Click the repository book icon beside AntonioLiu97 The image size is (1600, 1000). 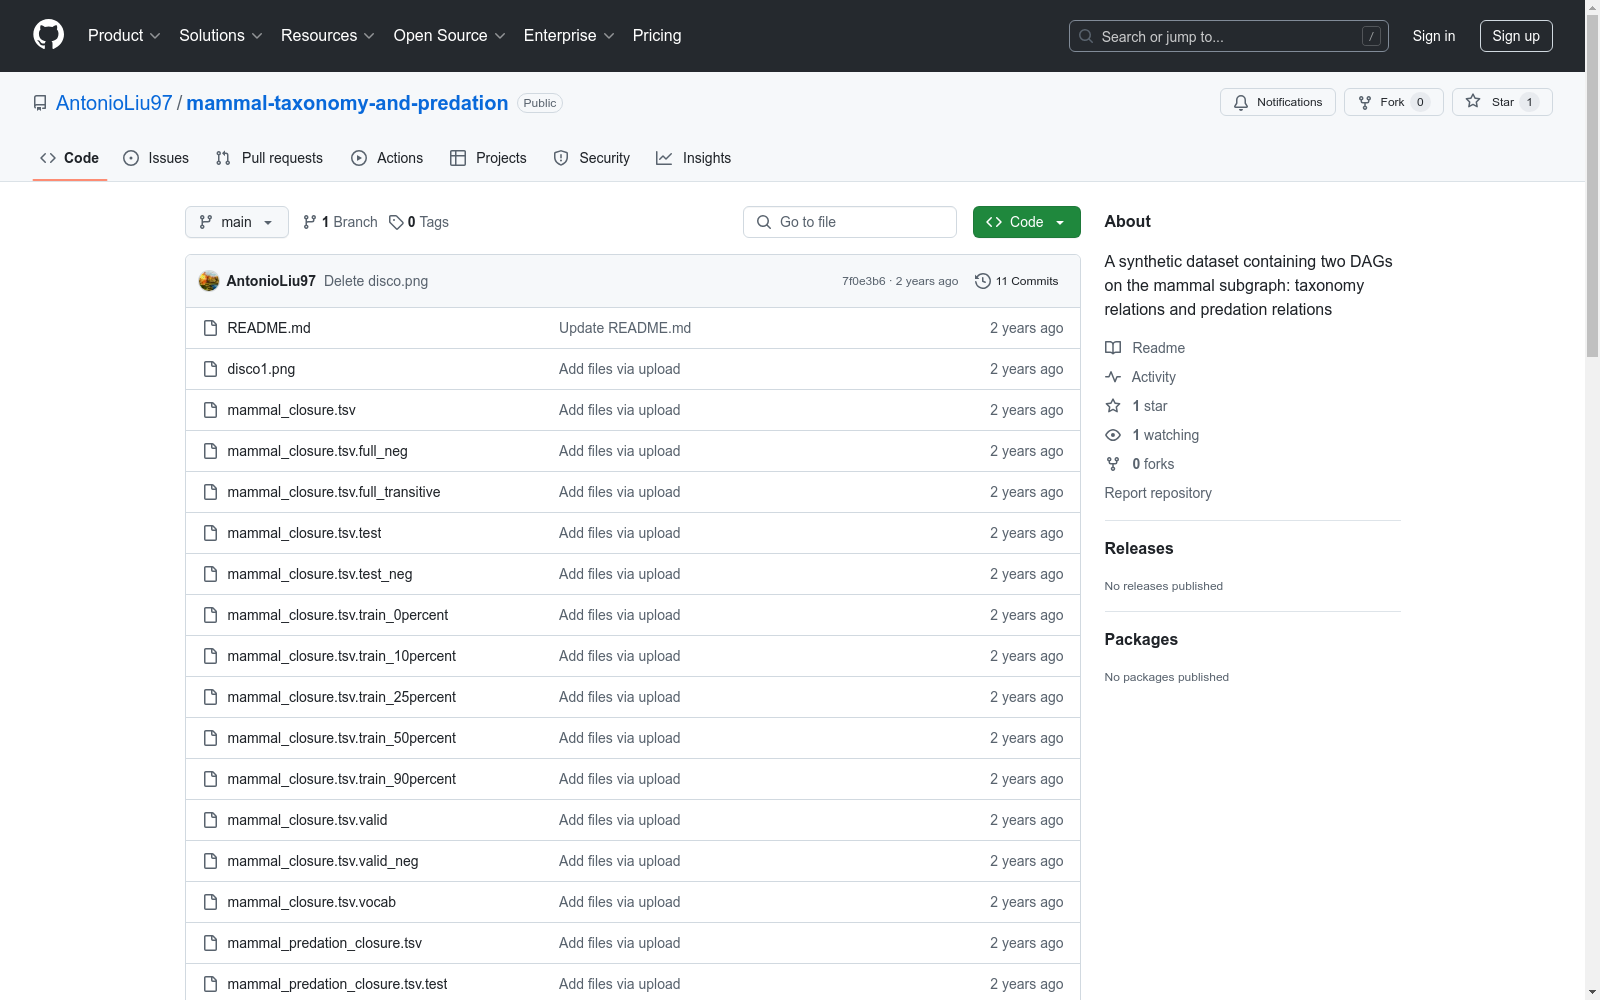pos(40,103)
